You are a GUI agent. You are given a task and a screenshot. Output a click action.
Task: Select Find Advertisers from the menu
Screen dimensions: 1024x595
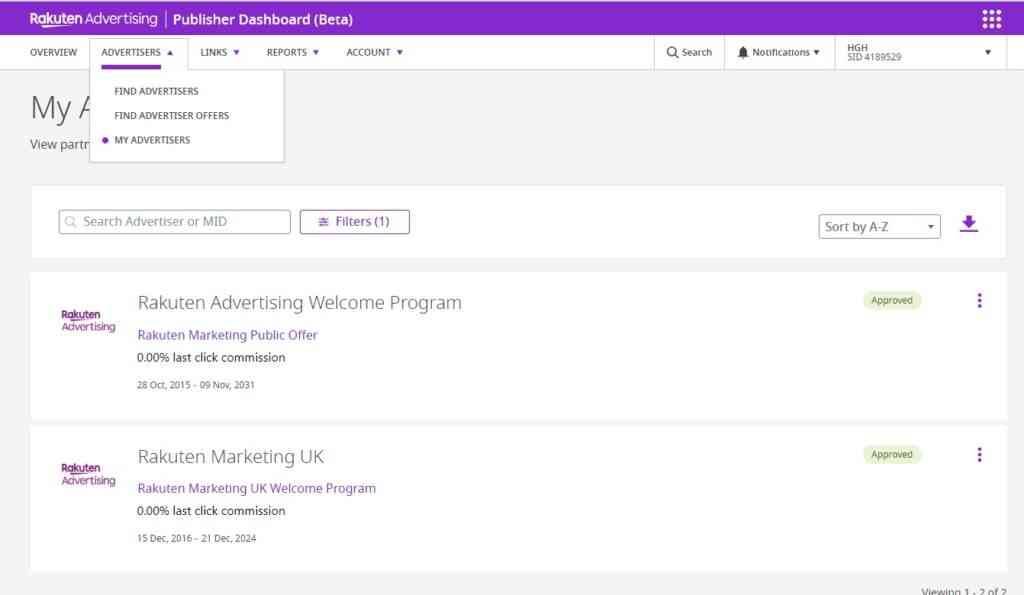point(156,91)
